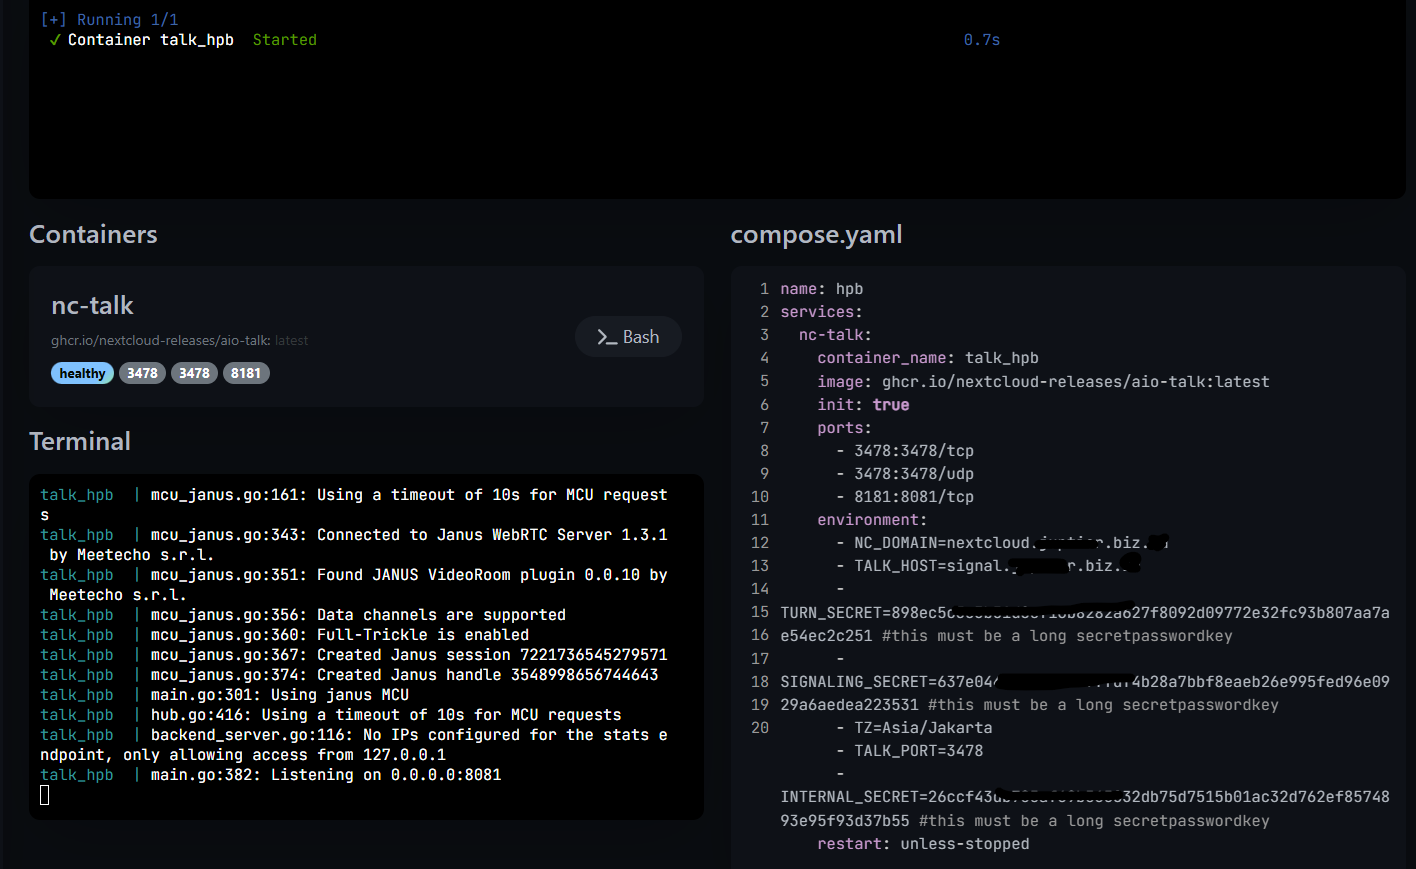Click 'services:' line in compose.yaml
This screenshot has width=1416, height=869.
pos(821,312)
